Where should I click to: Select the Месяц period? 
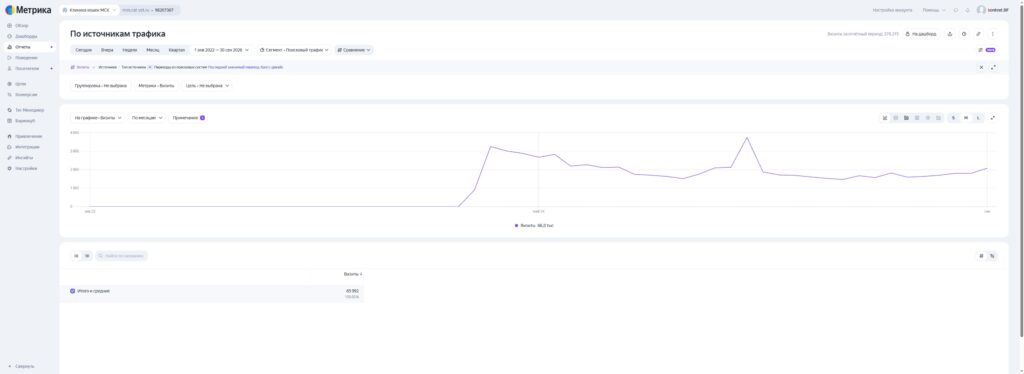153,50
